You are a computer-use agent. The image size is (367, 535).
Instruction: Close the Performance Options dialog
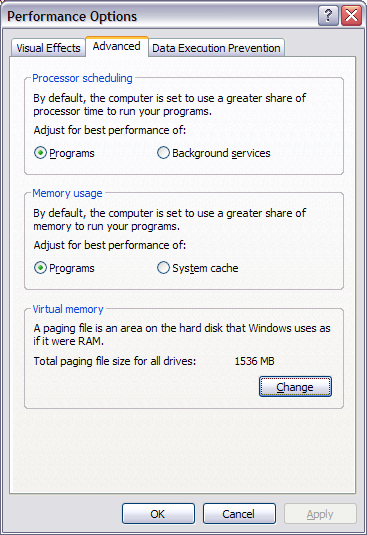tap(351, 16)
